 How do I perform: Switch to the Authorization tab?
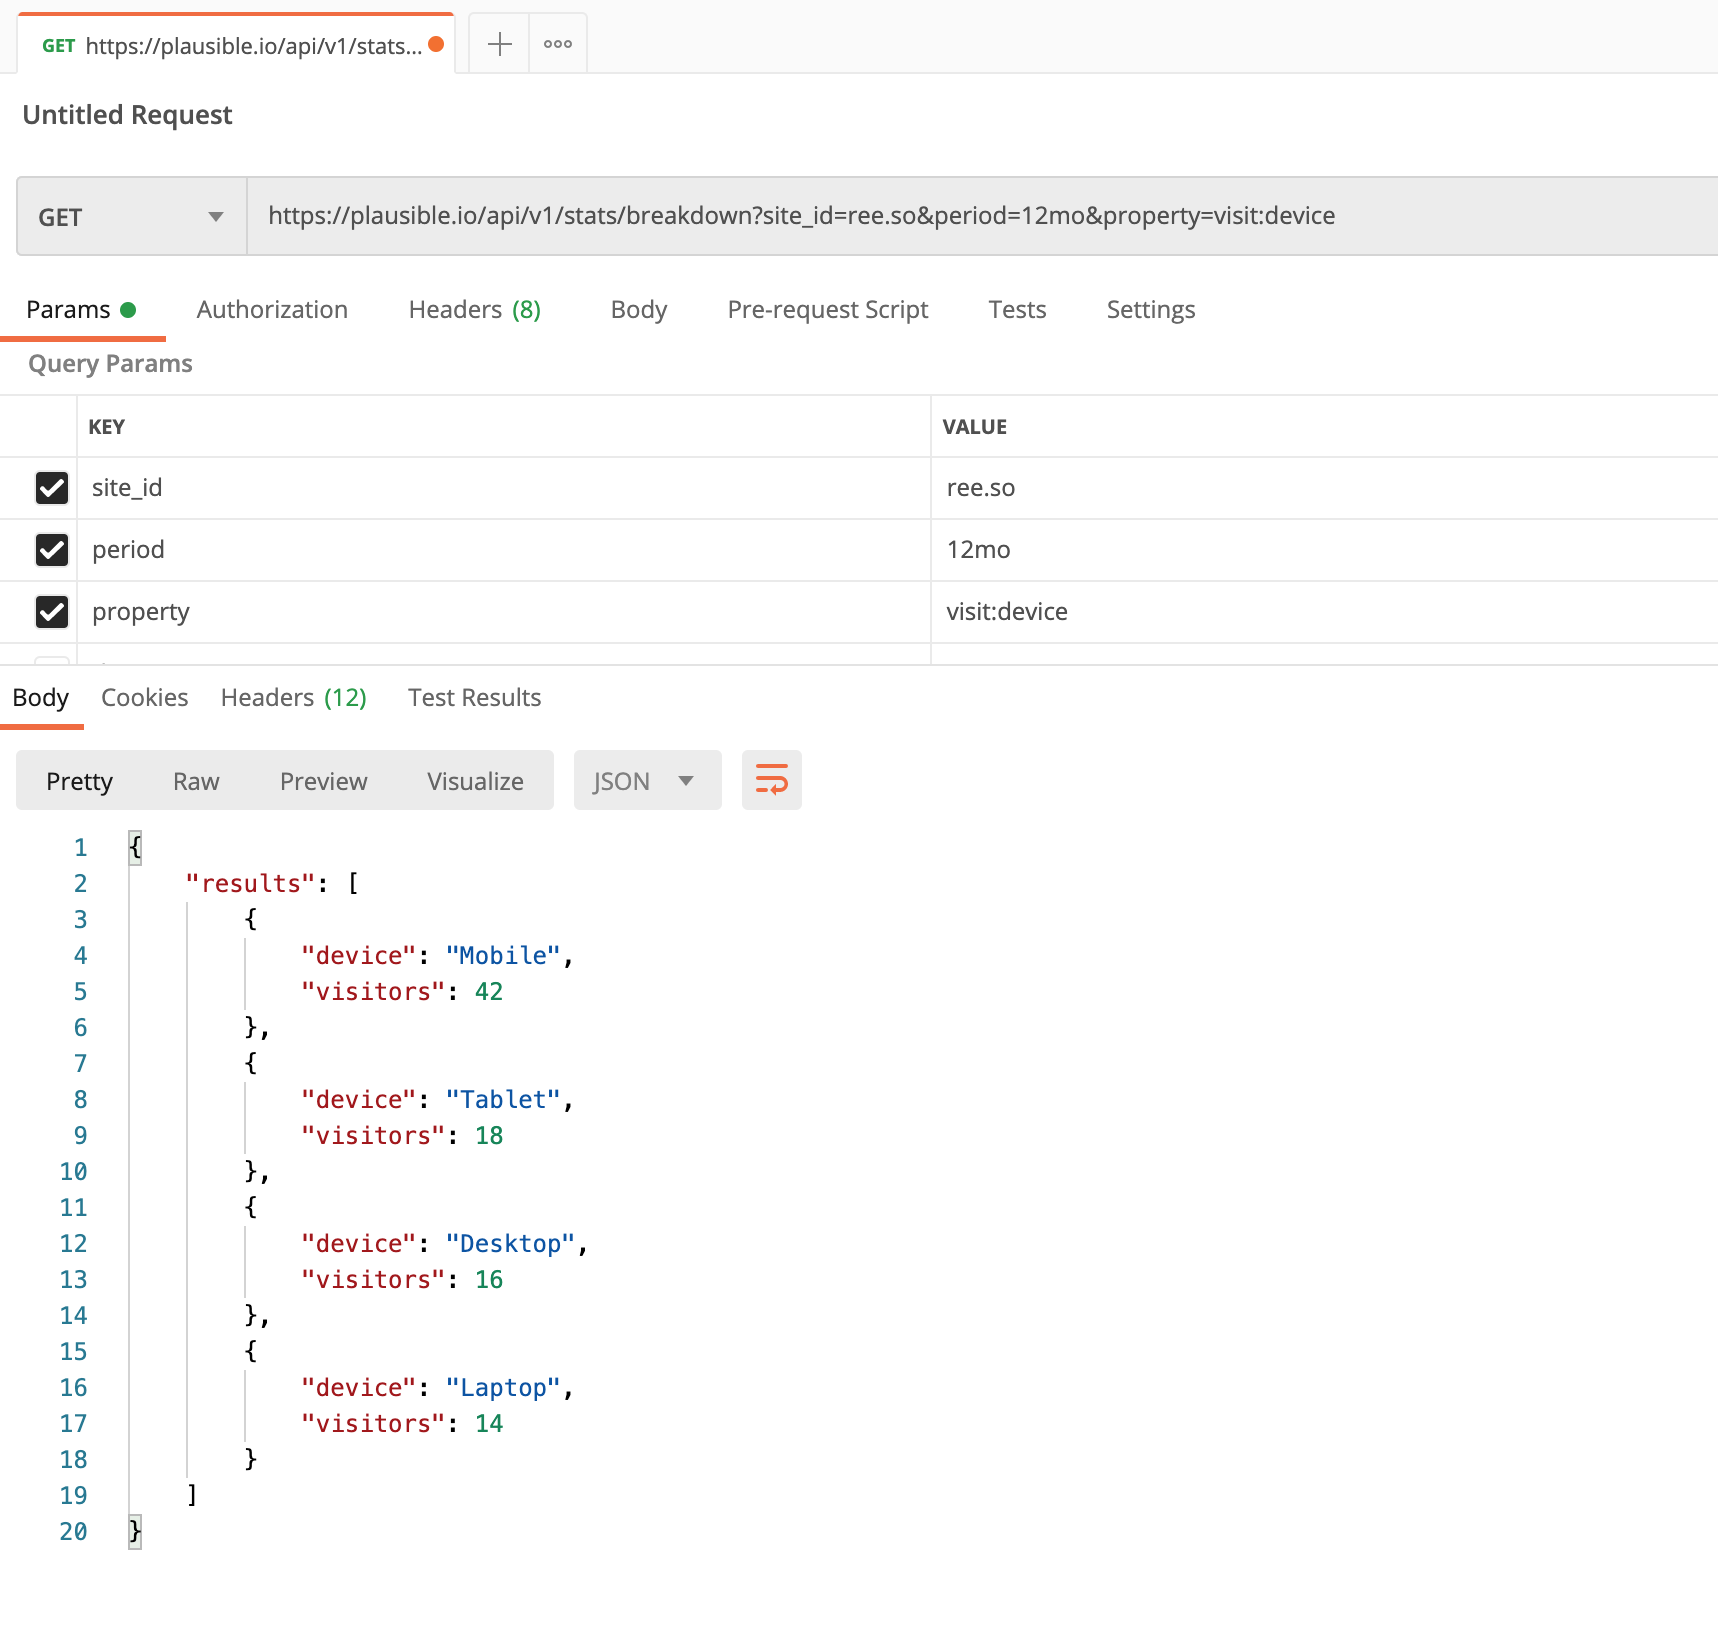(271, 309)
